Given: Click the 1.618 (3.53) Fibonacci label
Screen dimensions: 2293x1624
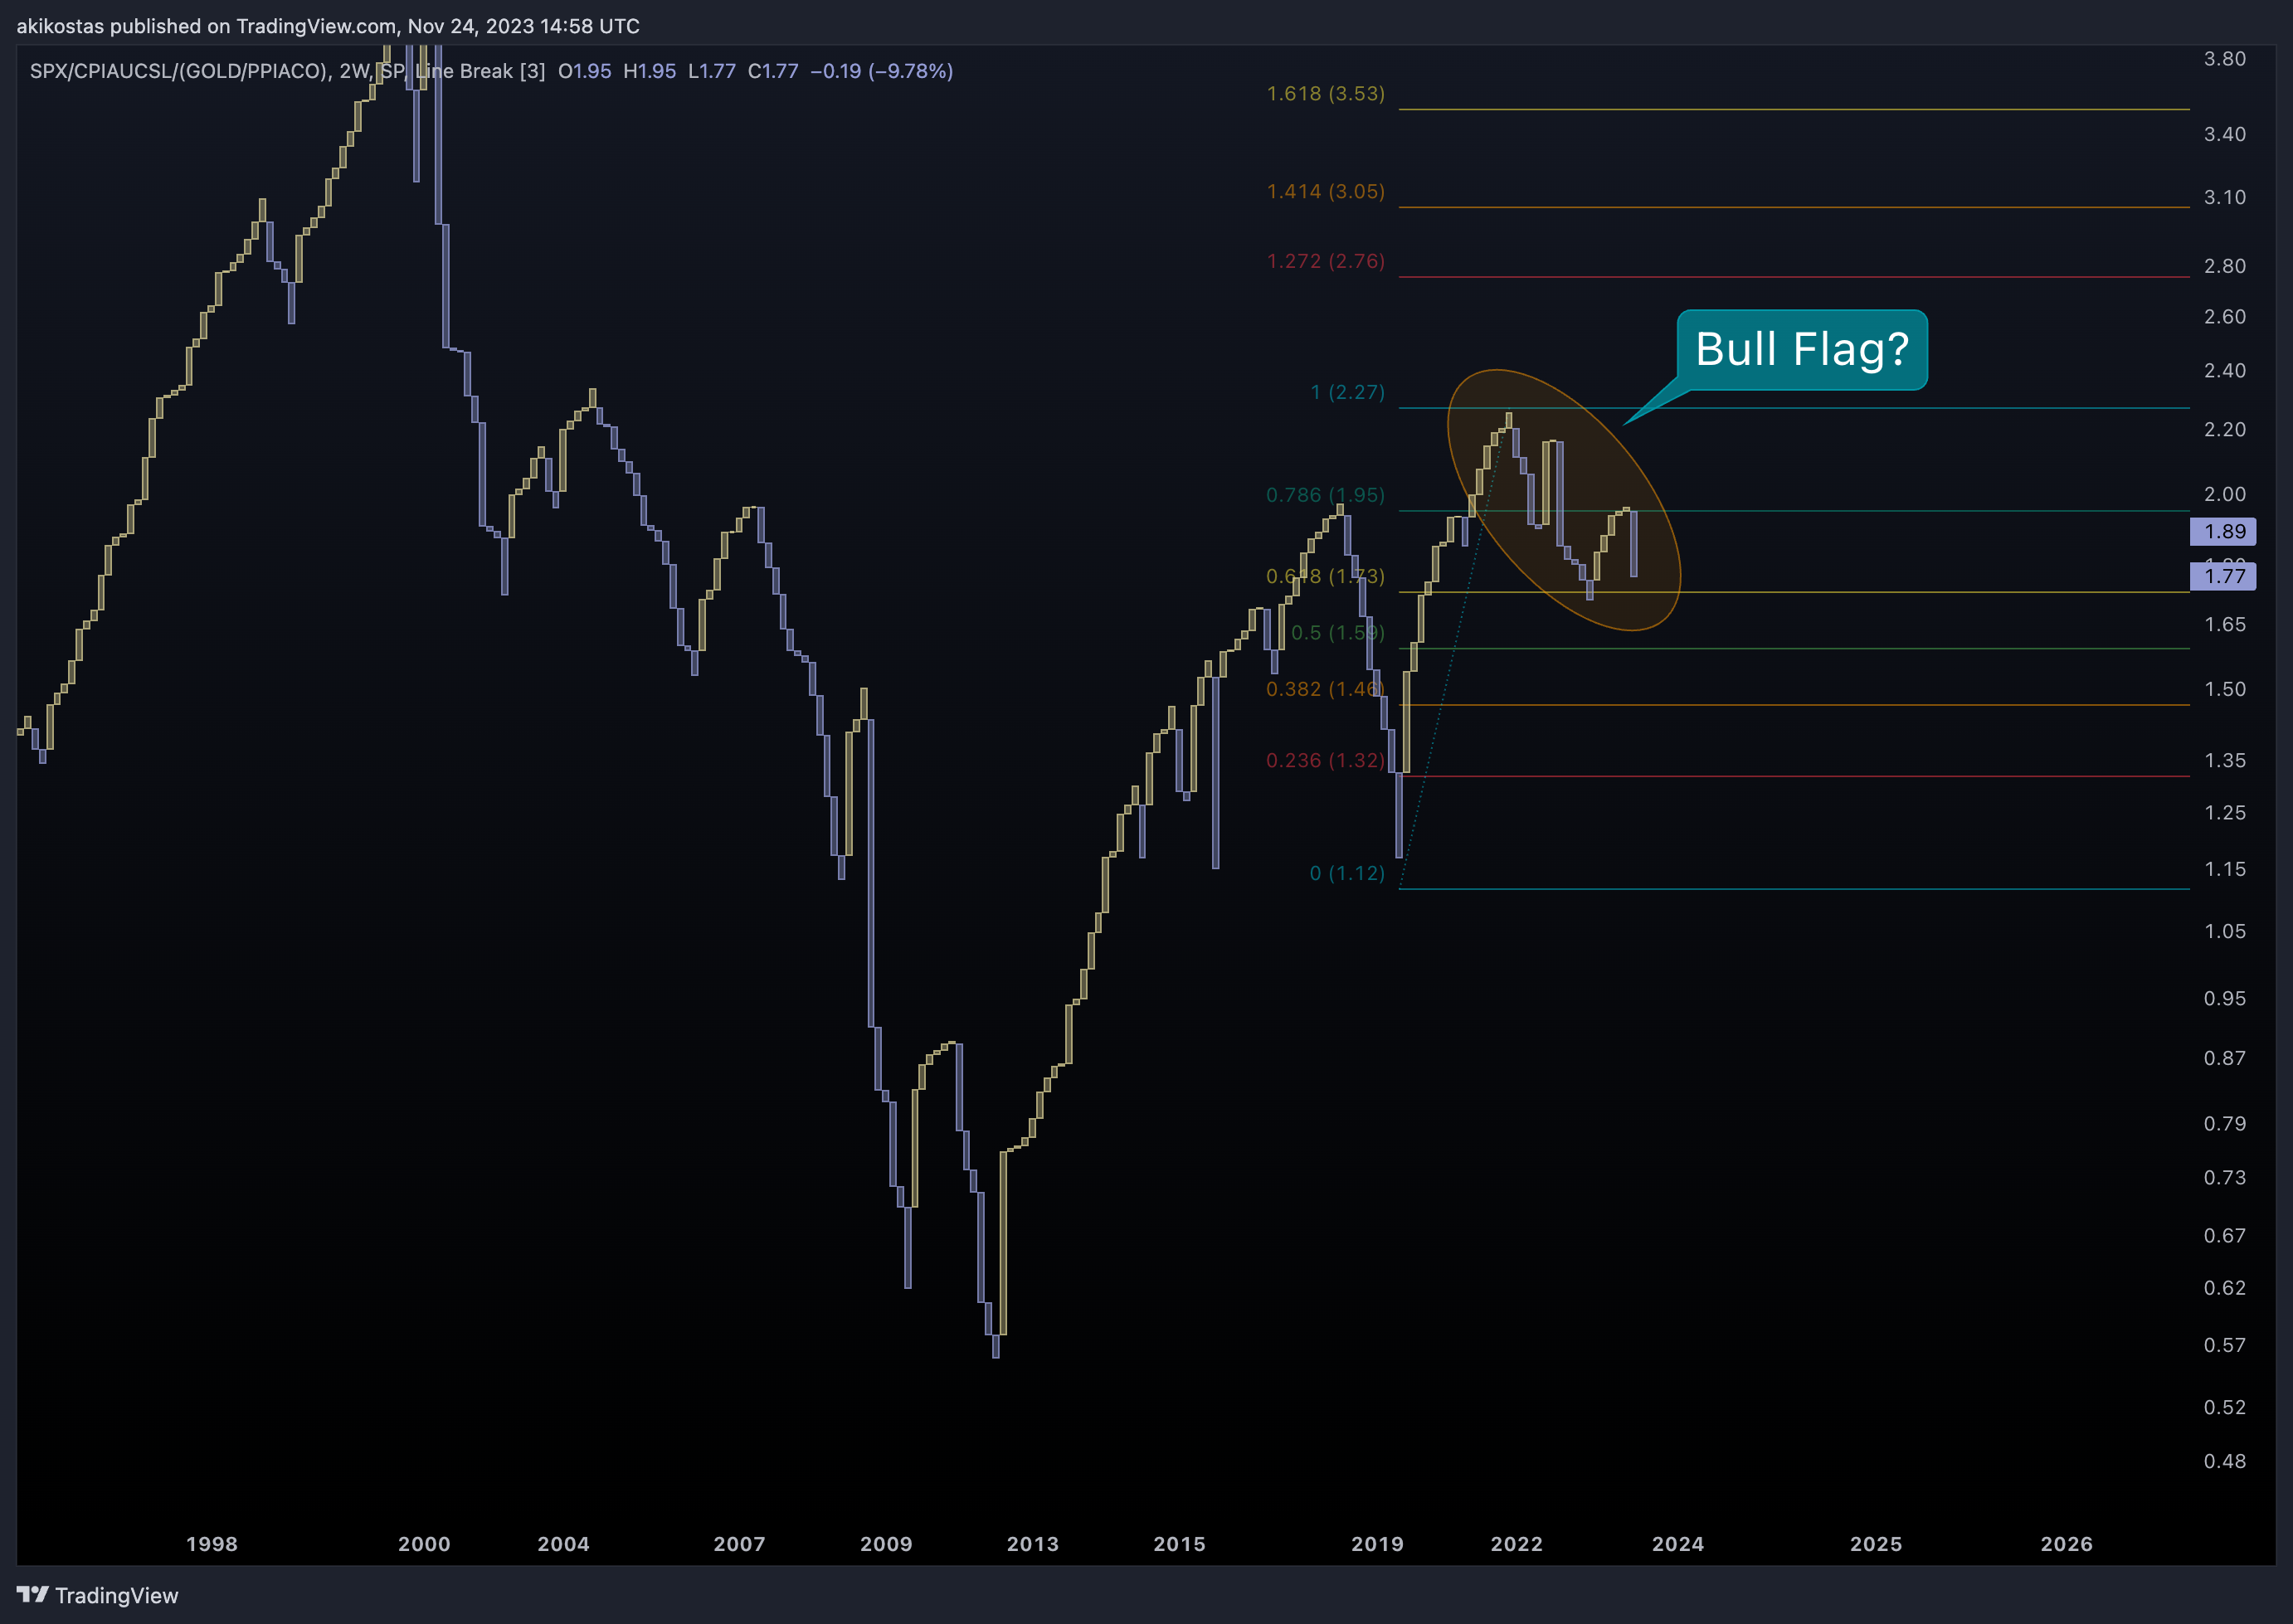Looking at the screenshot, I should pos(1325,93).
